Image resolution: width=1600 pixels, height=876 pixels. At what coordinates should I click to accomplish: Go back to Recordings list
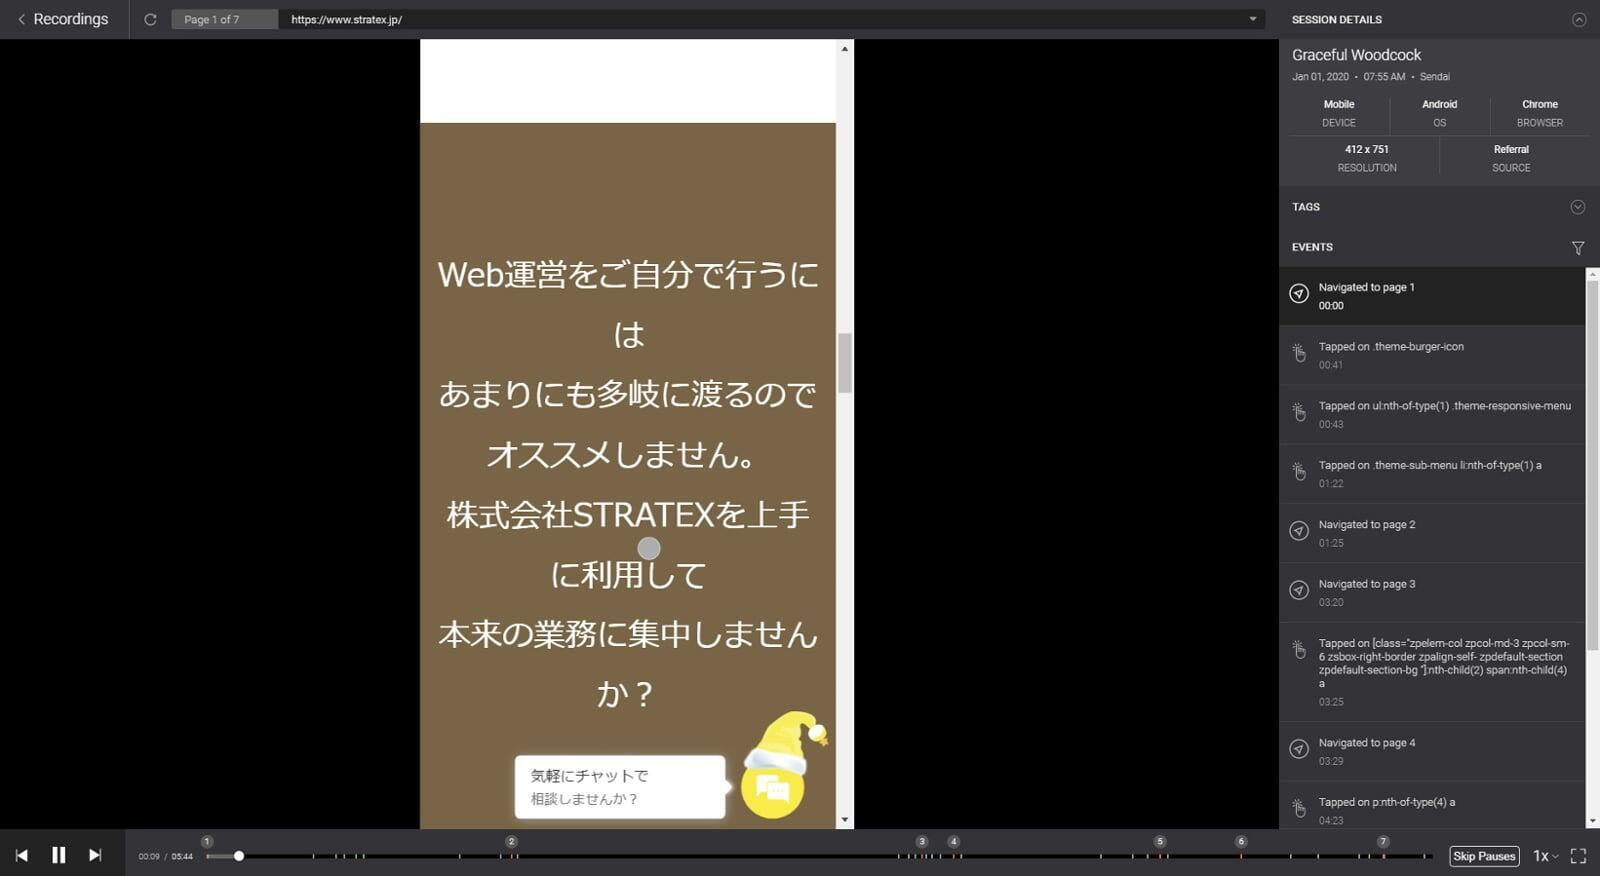pyautogui.click(x=63, y=19)
